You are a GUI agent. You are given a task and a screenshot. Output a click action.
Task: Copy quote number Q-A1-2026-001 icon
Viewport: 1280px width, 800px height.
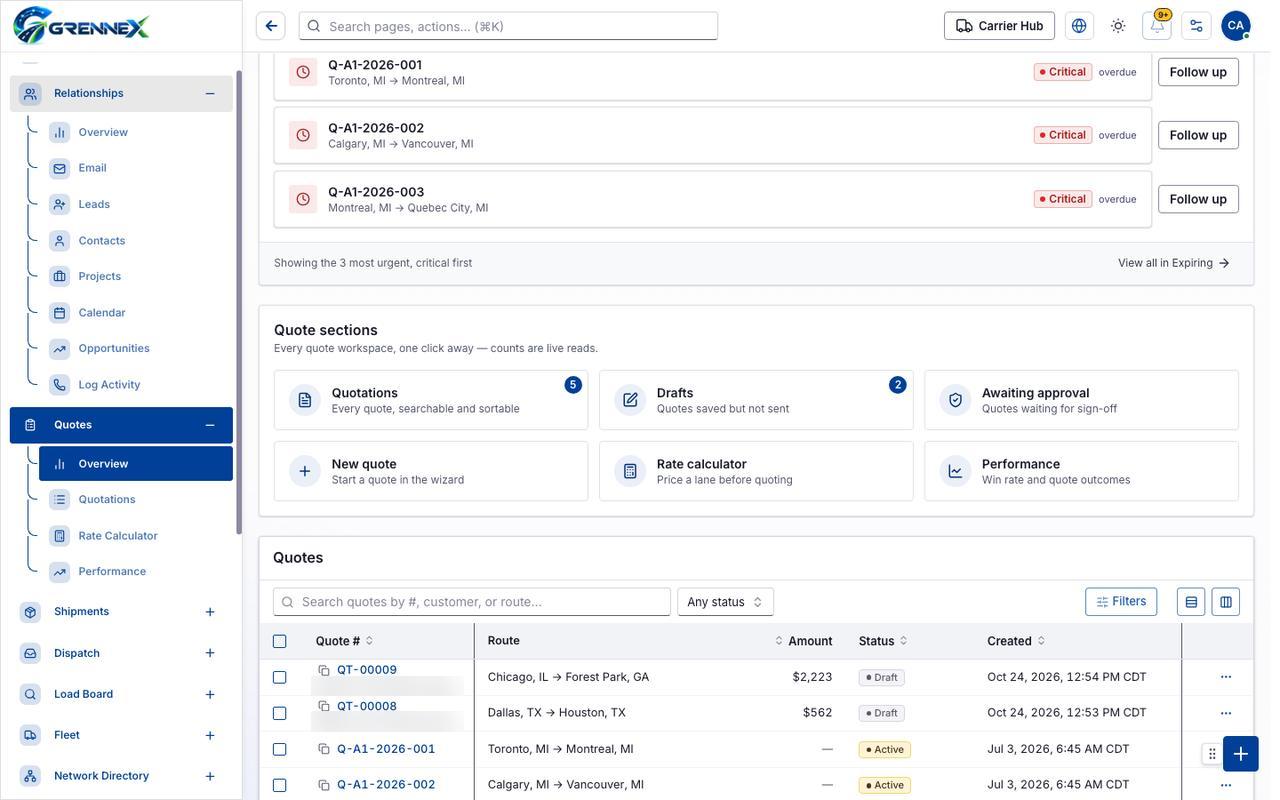coord(324,749)
